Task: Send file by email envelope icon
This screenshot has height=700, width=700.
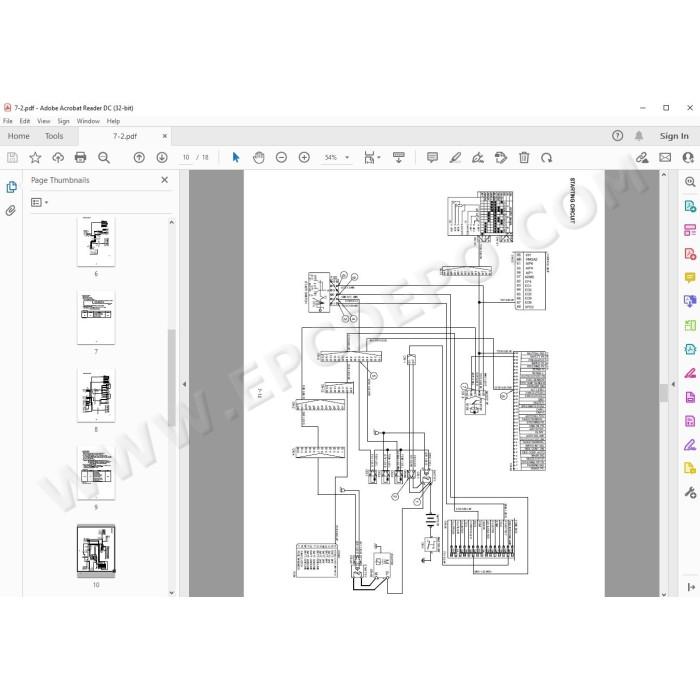Action: (x=665, y=158)
